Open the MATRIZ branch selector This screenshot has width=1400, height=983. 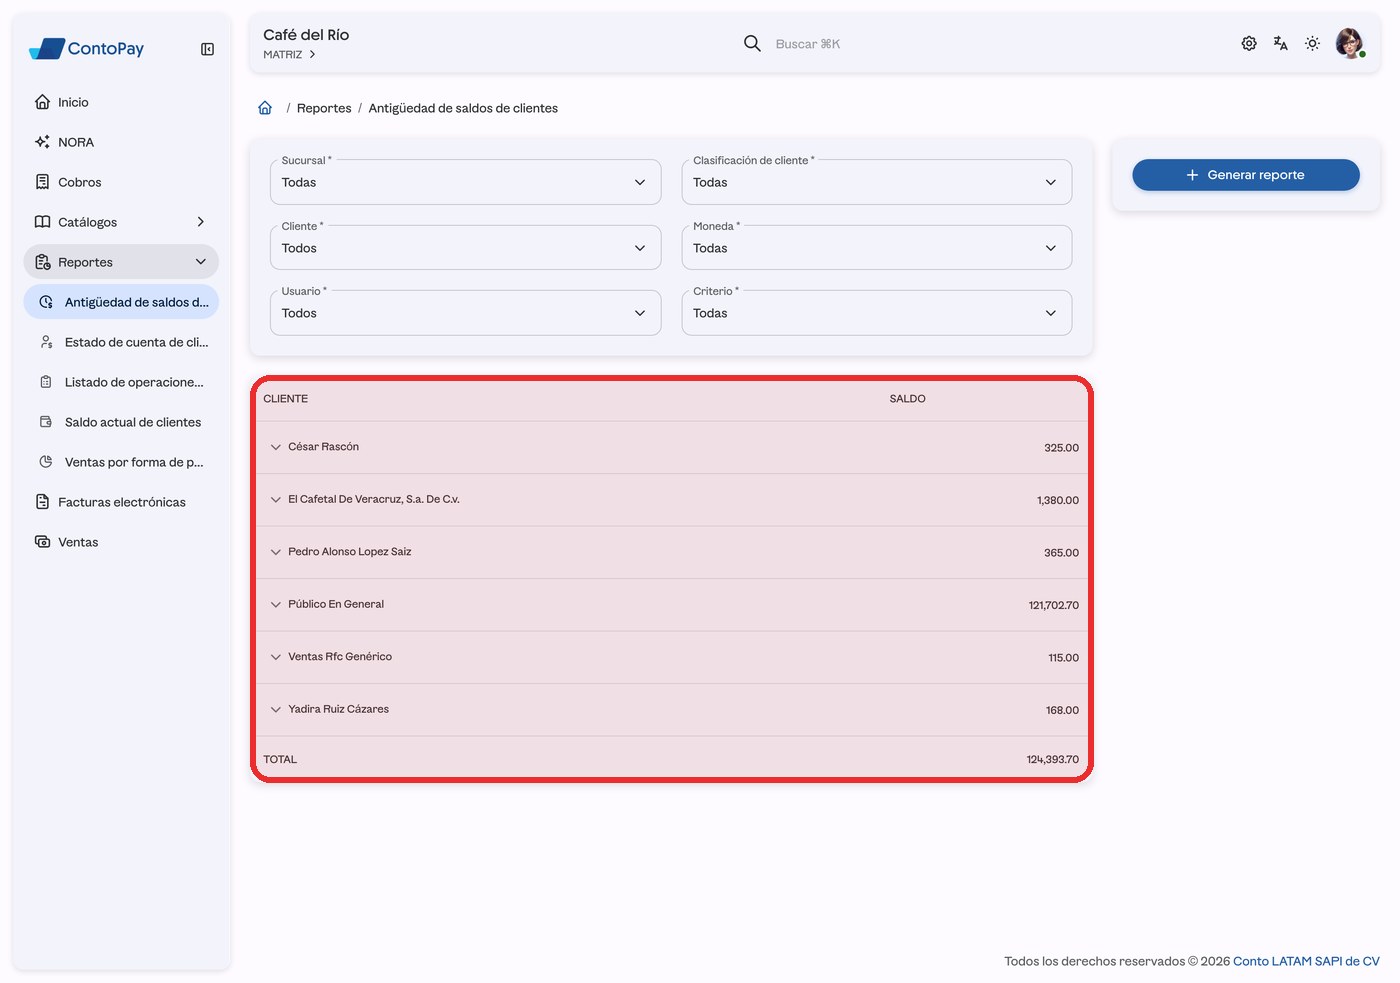(290, 55)
